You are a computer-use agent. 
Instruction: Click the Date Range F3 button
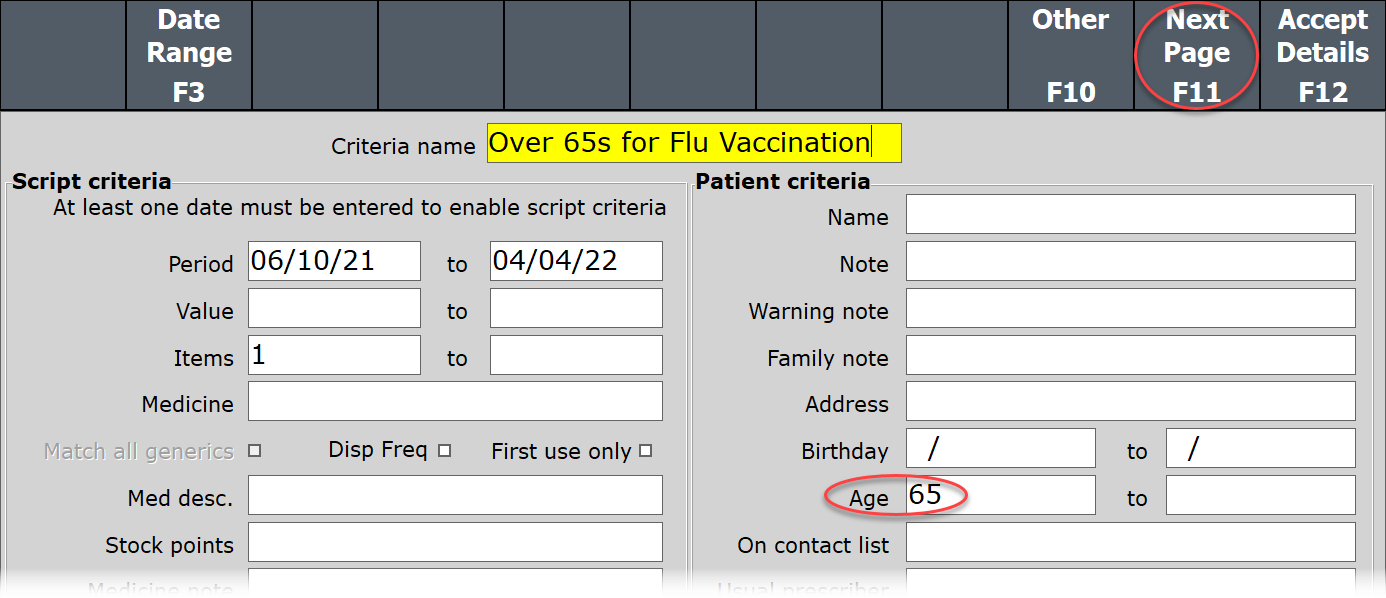pos(189,55)
